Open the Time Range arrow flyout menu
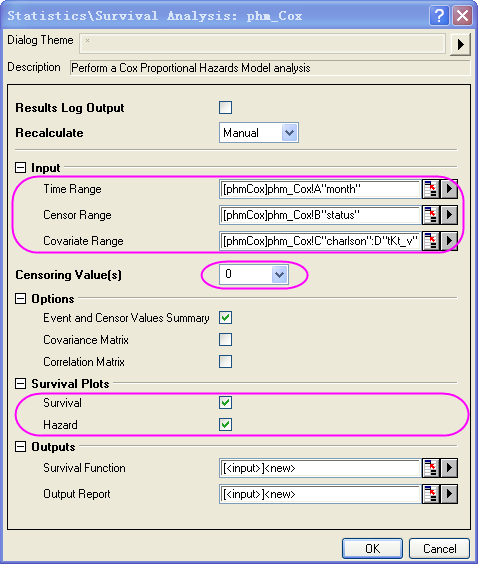Viewport: 478px width, 564px height. pos(449,189)
